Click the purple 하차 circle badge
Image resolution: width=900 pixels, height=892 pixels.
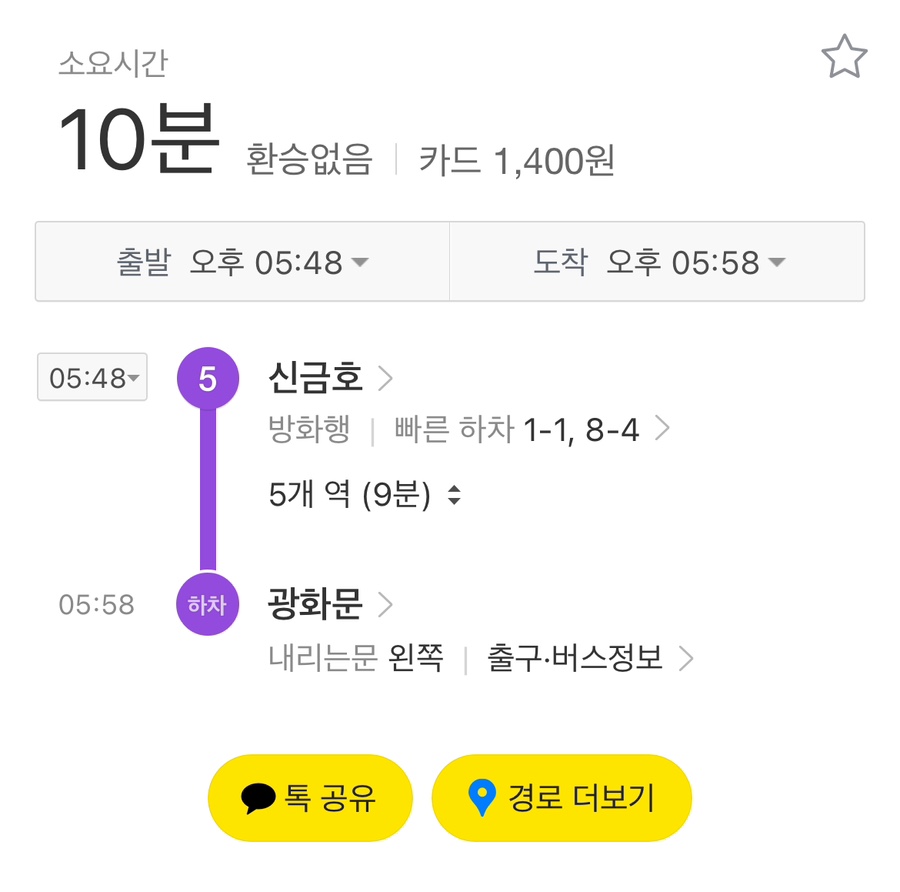[208, 604]
